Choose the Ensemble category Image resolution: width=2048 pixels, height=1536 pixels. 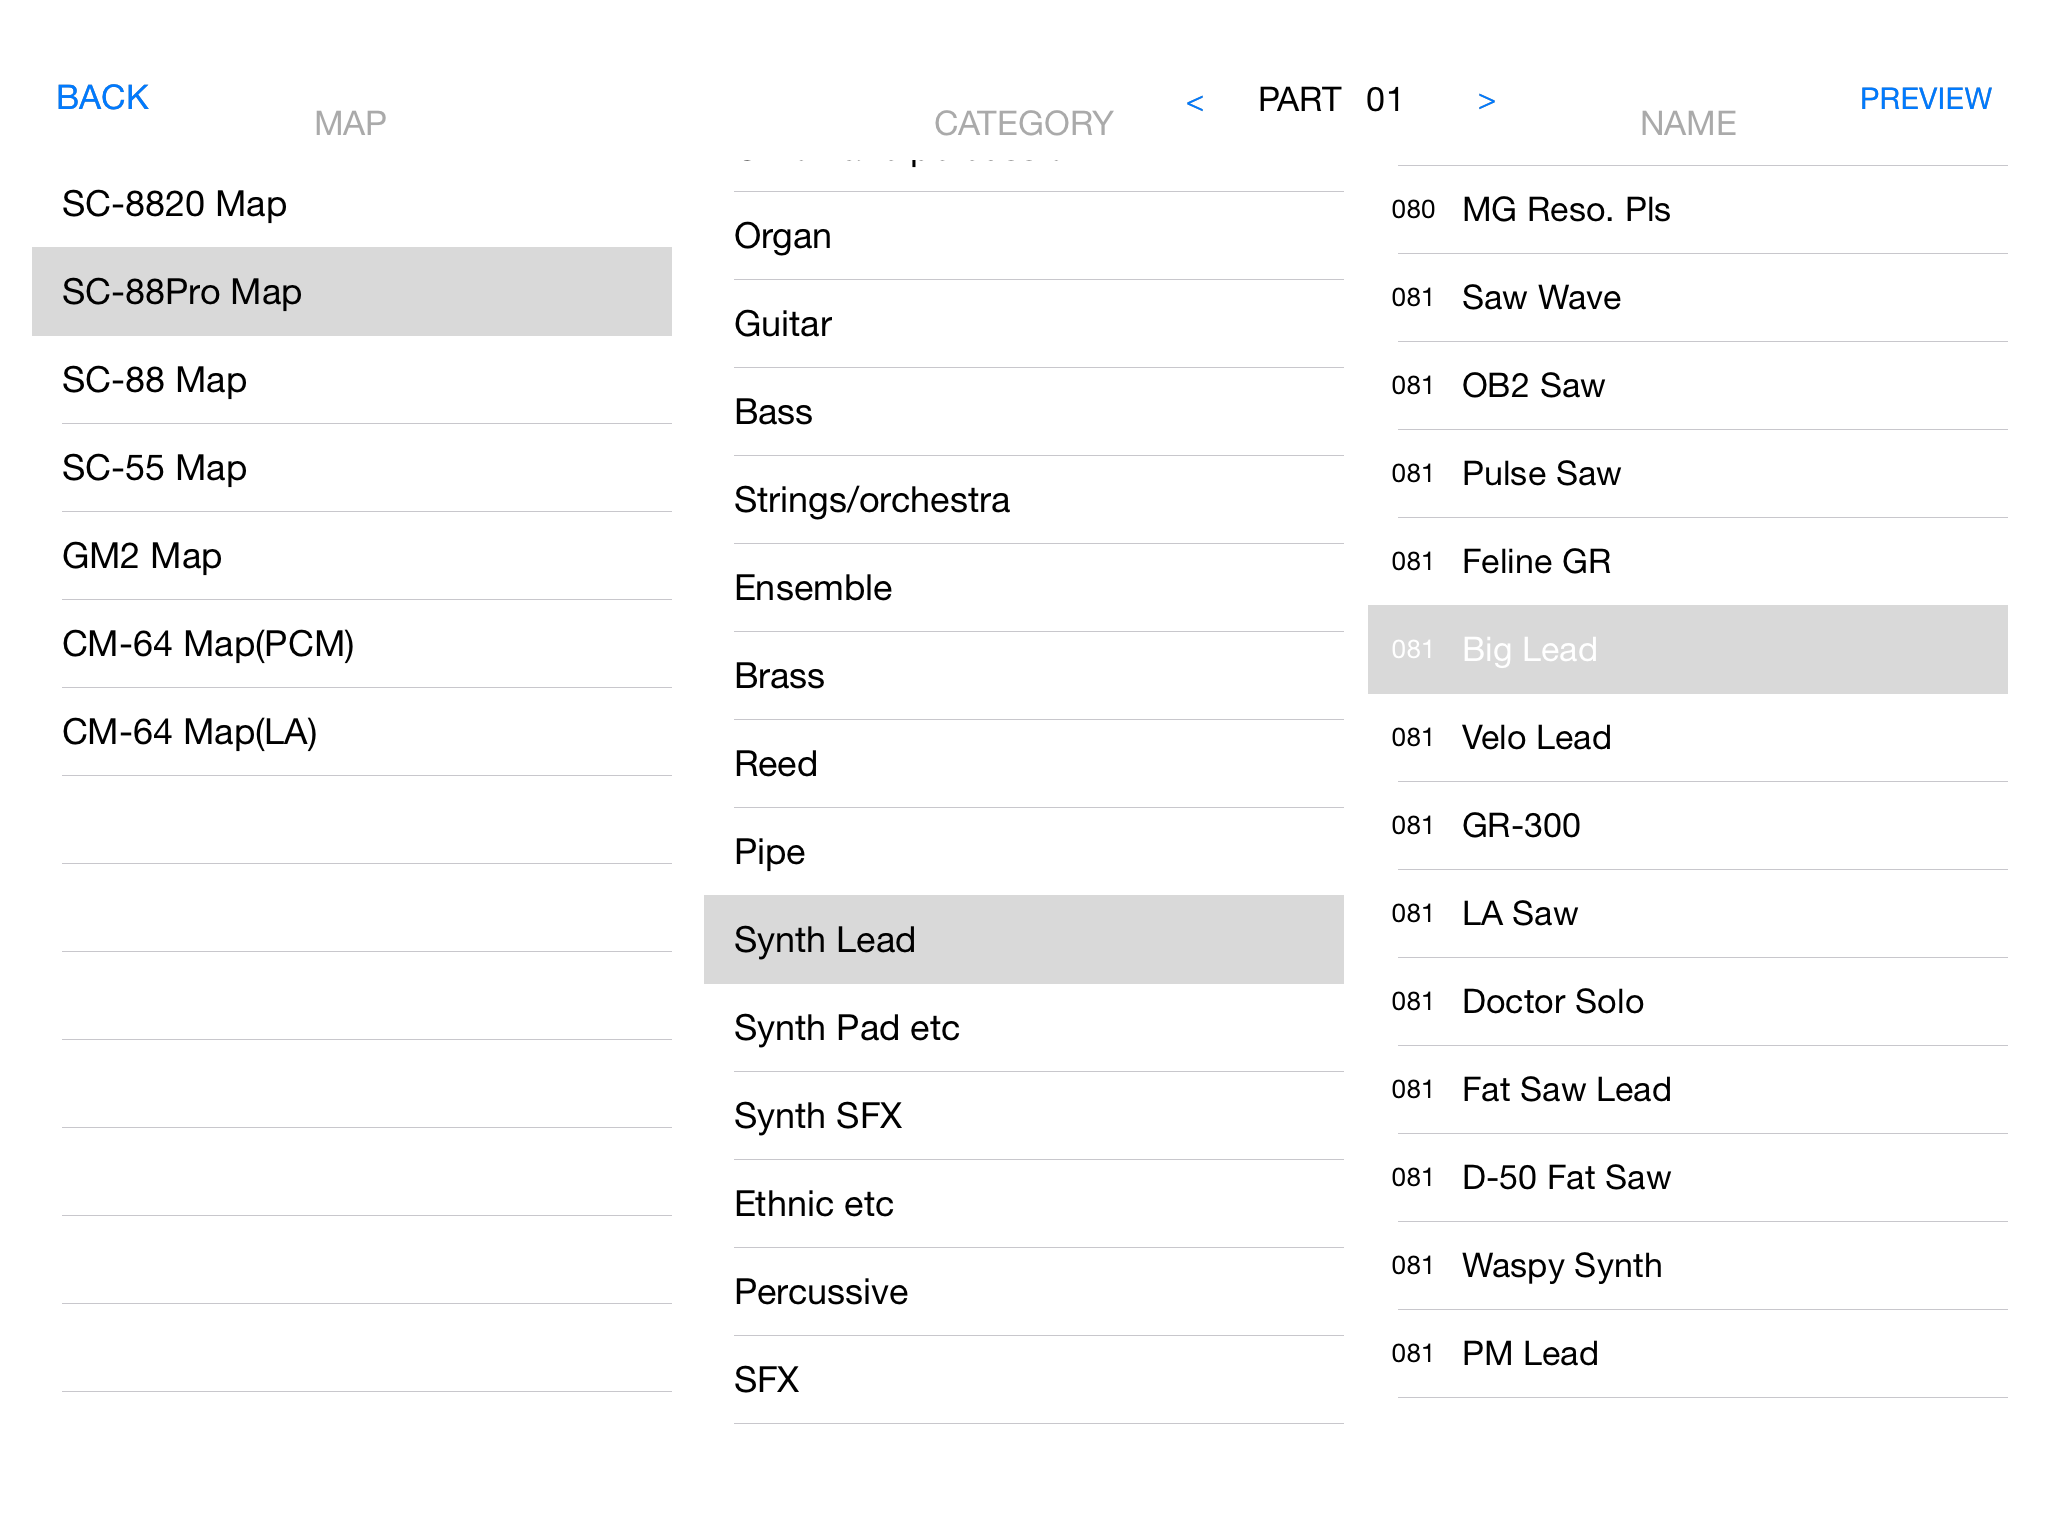point(1024,588)
